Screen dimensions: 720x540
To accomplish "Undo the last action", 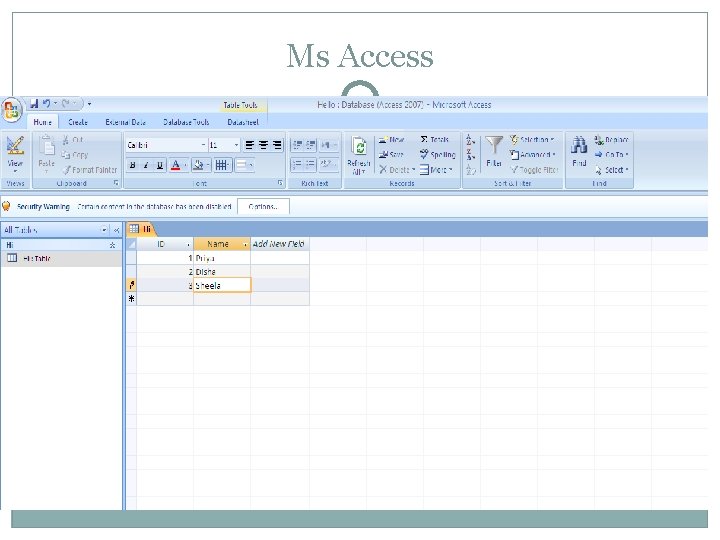I will coord(46,104).
